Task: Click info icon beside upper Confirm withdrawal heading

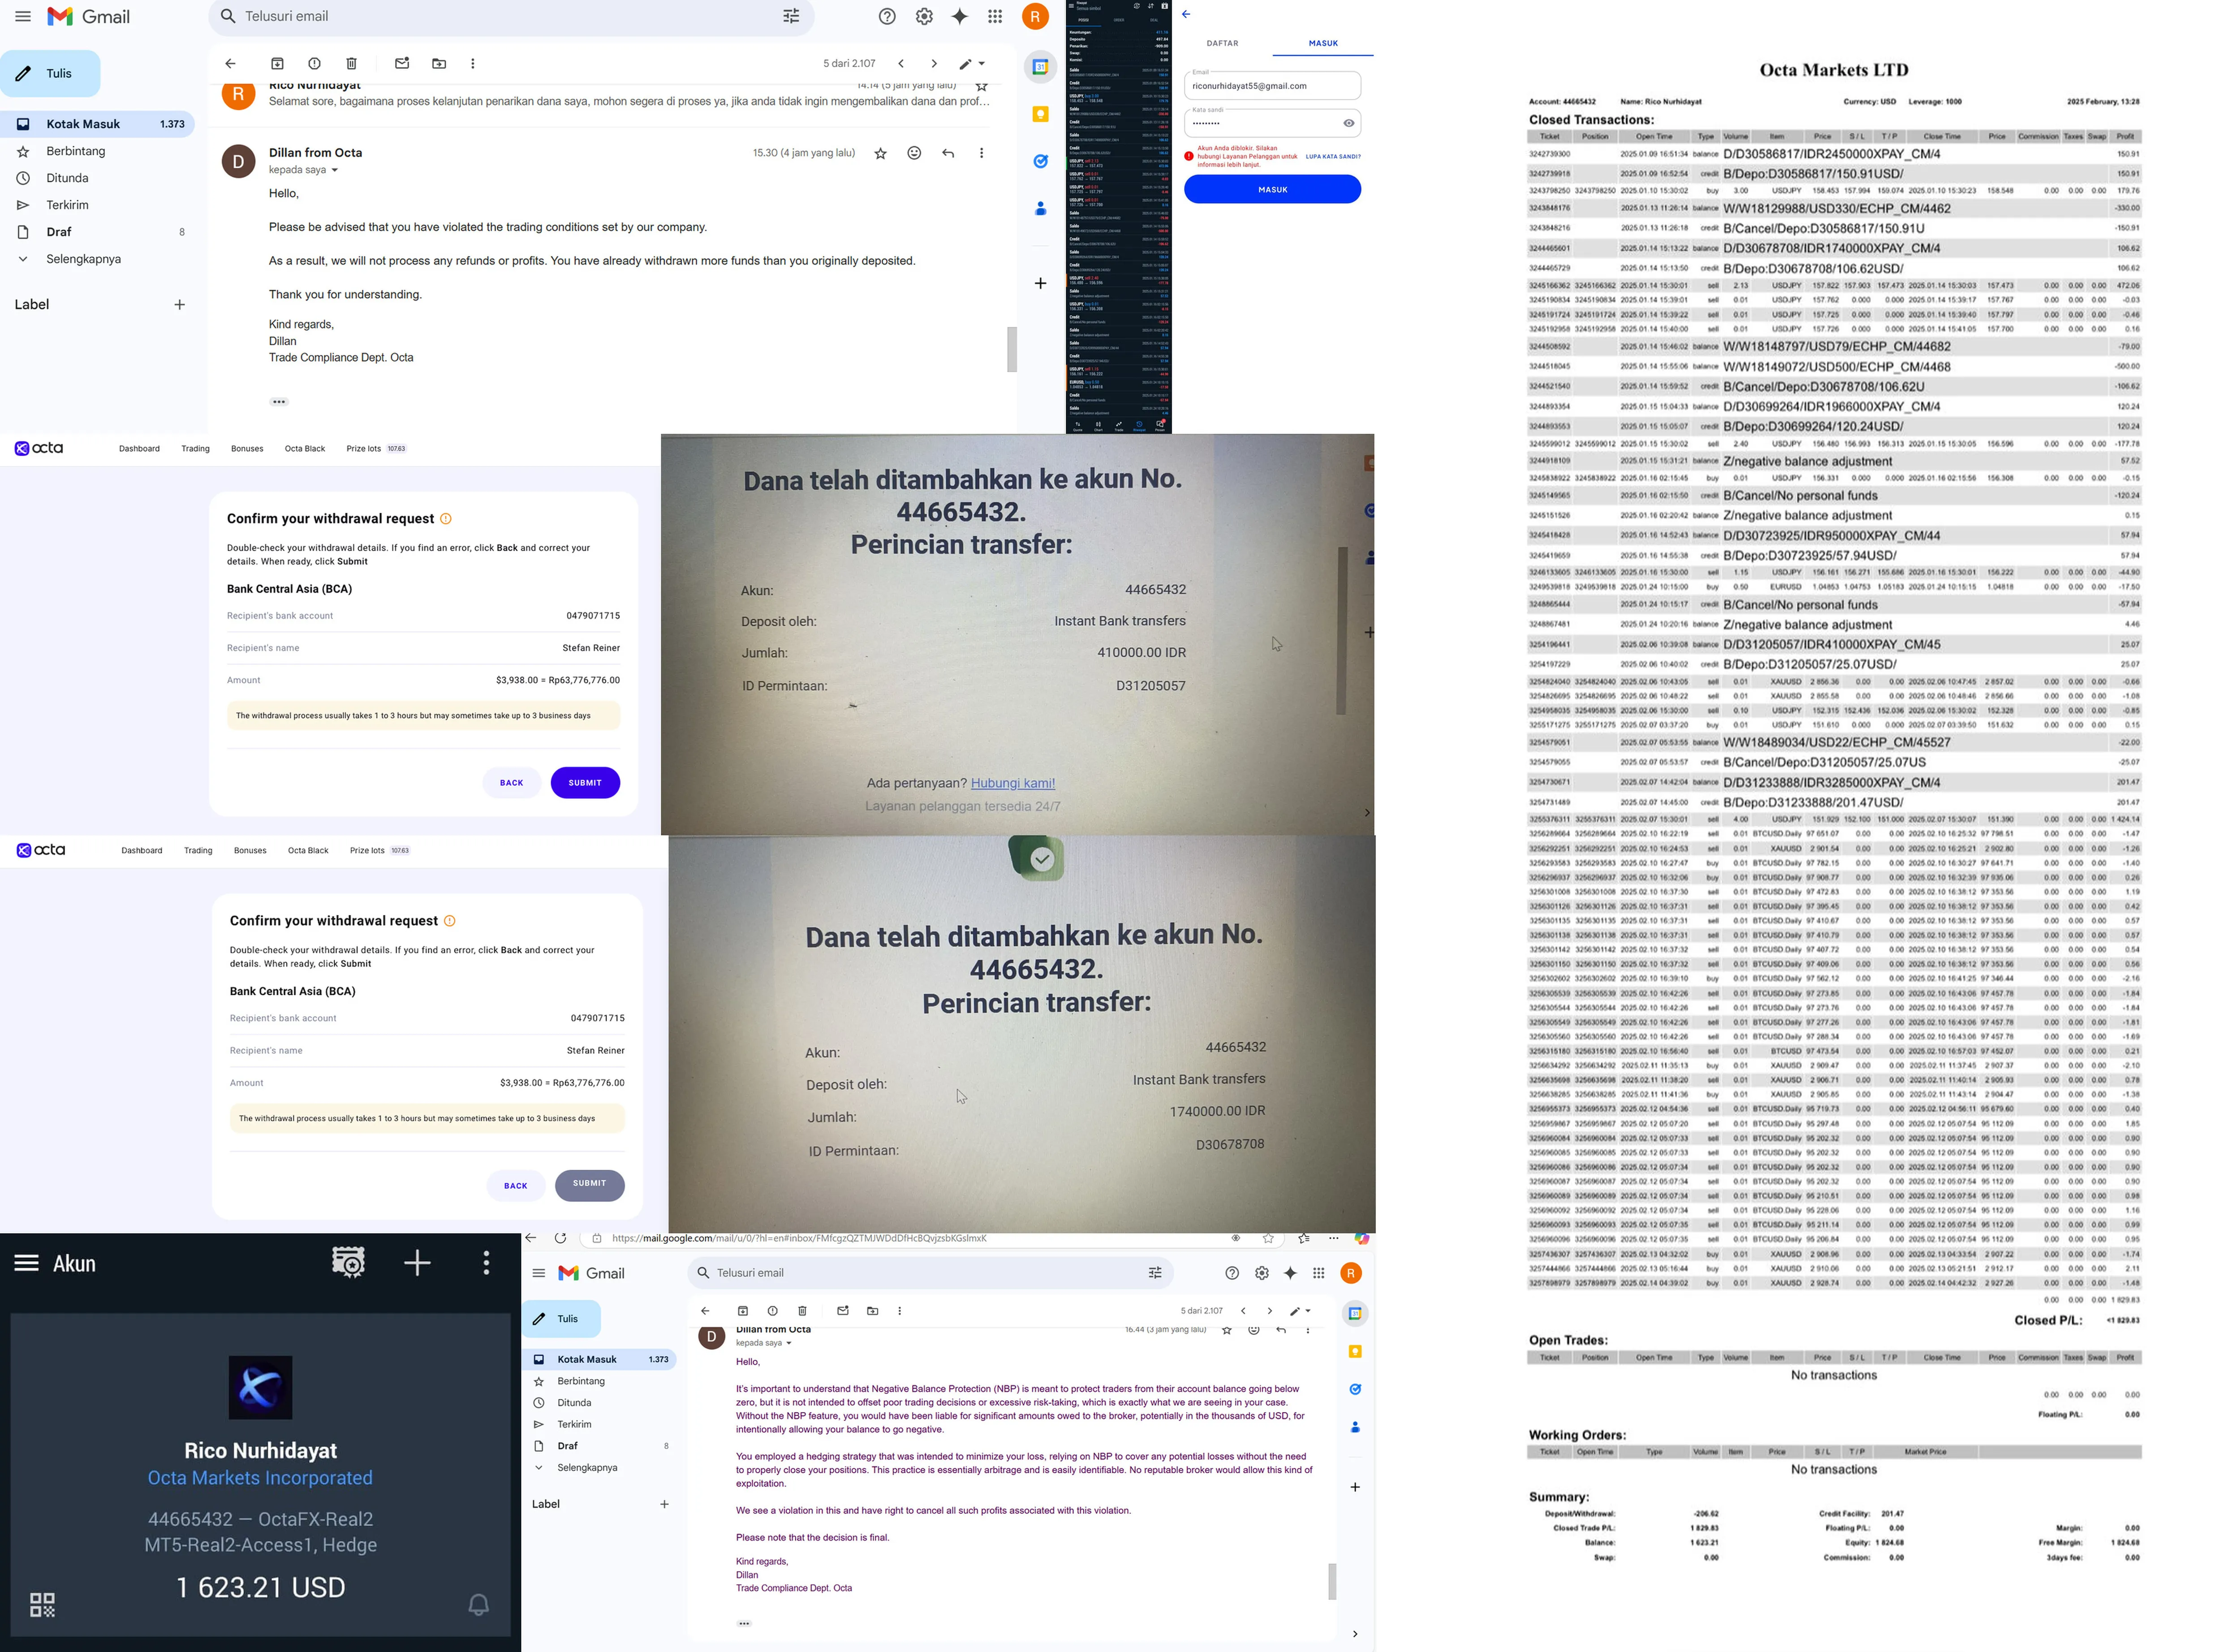Action: pos(446,518)
